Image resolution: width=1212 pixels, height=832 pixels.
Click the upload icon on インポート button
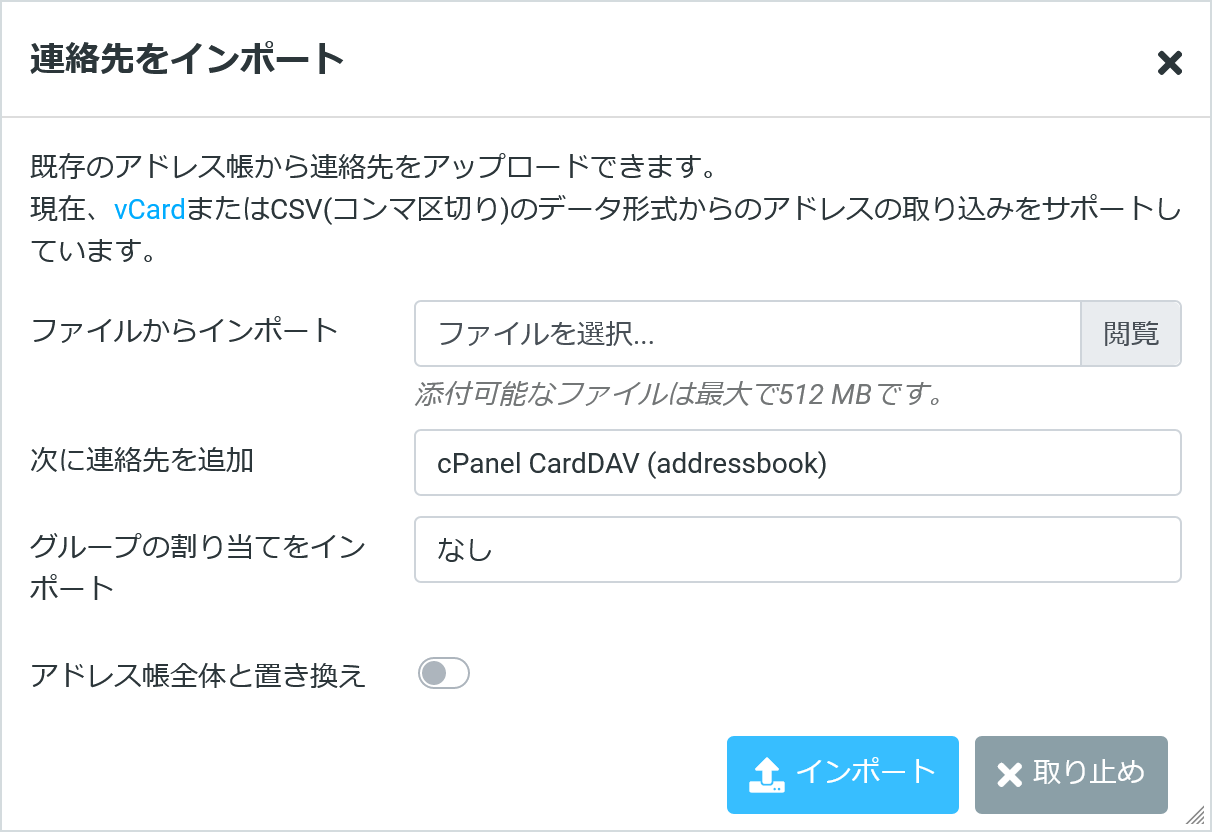767,774
